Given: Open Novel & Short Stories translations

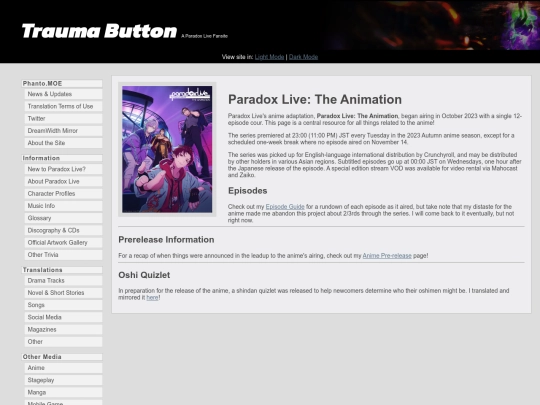Looking at the screenshot, I should point(63,293).
